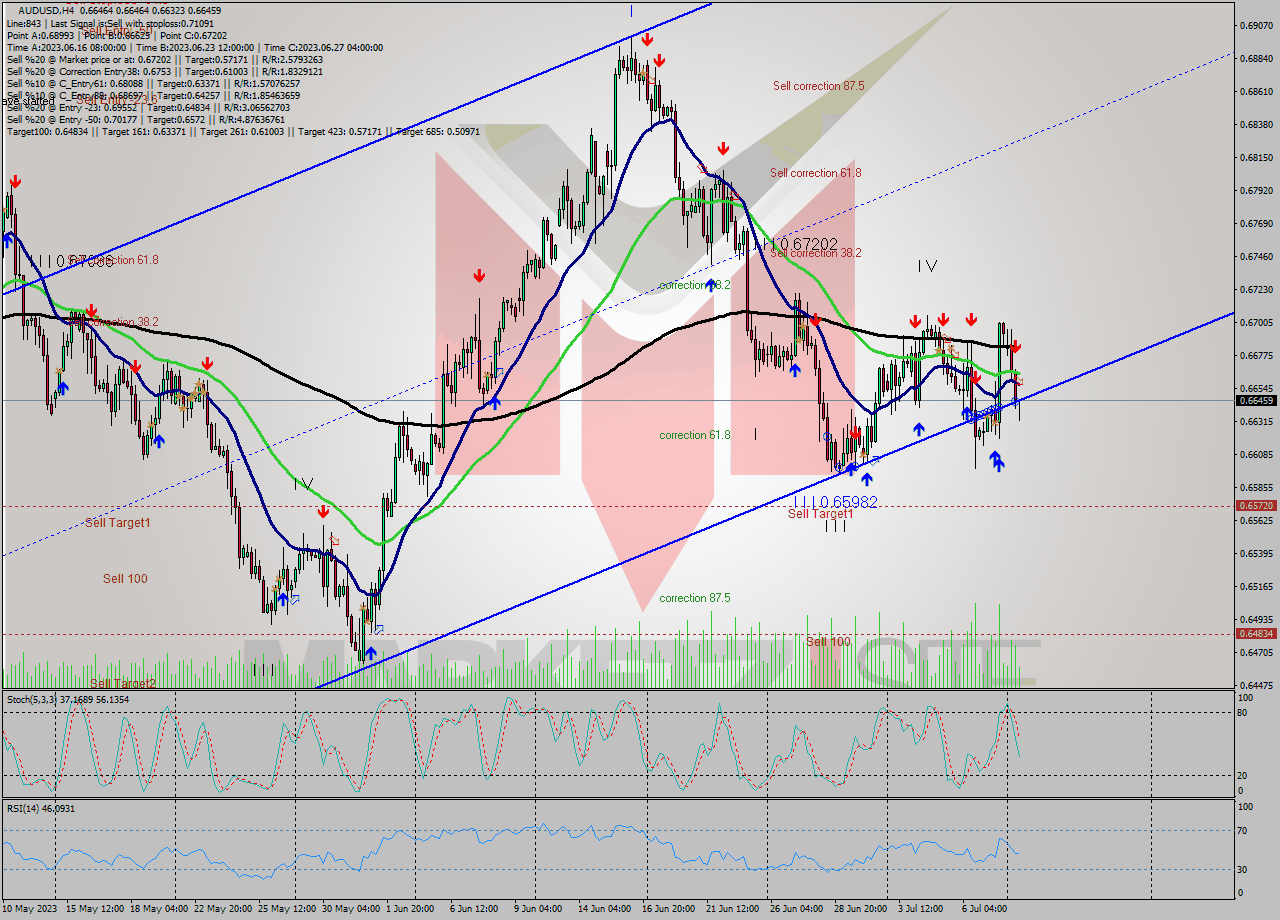The height and width of the screenshot is (920, 1280).
Task: Click the 0.68380 price axis value
Action: (x=1257, y=124)
